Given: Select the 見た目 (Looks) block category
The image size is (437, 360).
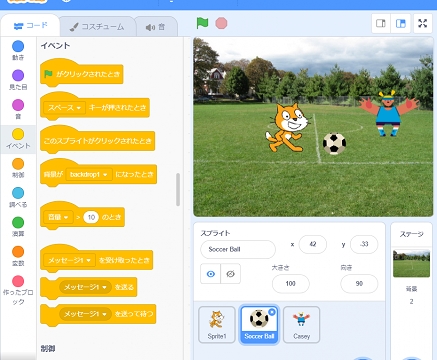Looking at the screenshot, I should [18, 80].
